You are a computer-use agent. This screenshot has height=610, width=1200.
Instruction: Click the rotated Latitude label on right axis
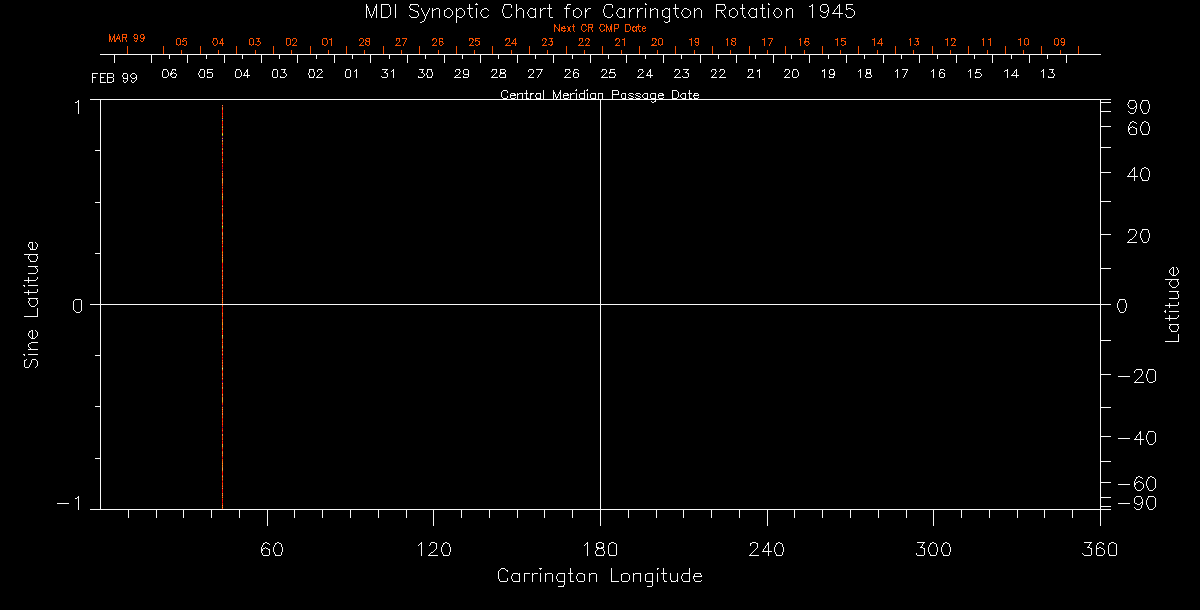(1173, 304)
